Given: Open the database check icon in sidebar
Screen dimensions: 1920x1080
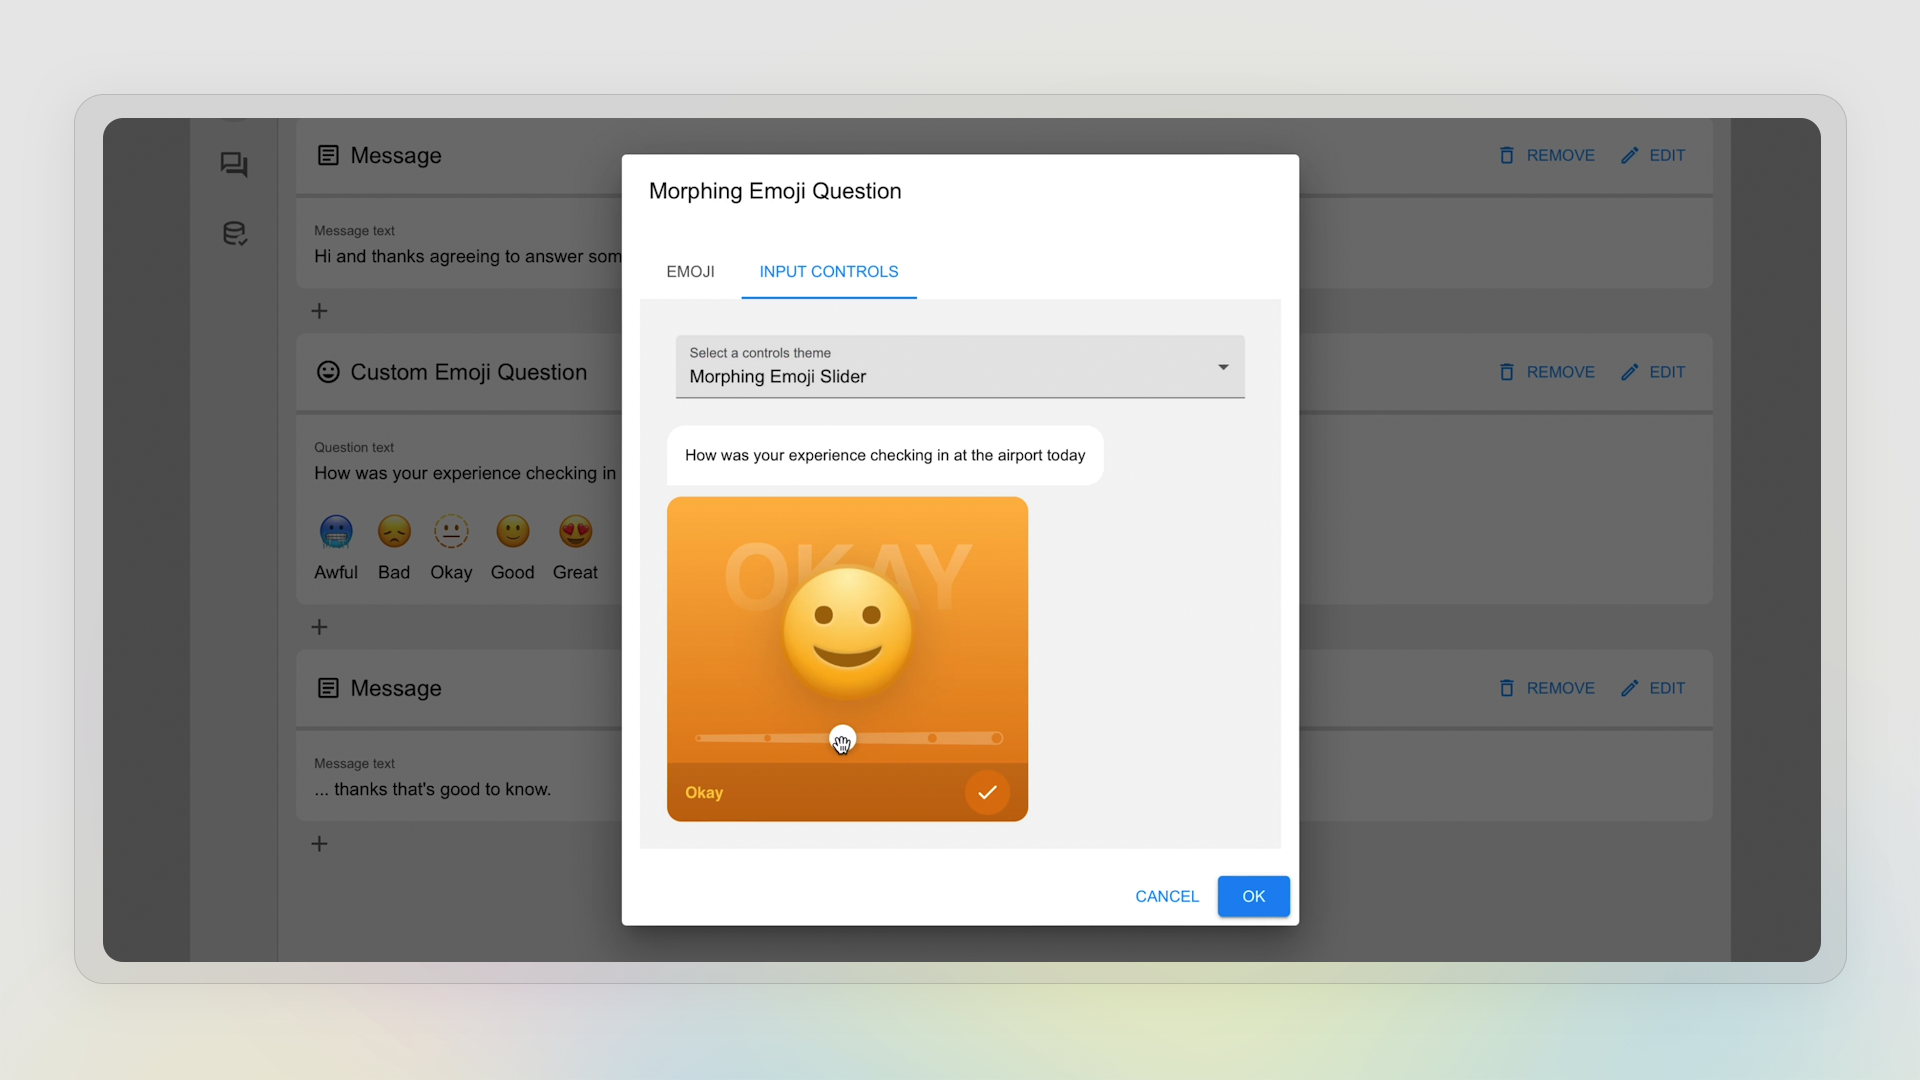Looking at the screenshot, I should (234, 234).
